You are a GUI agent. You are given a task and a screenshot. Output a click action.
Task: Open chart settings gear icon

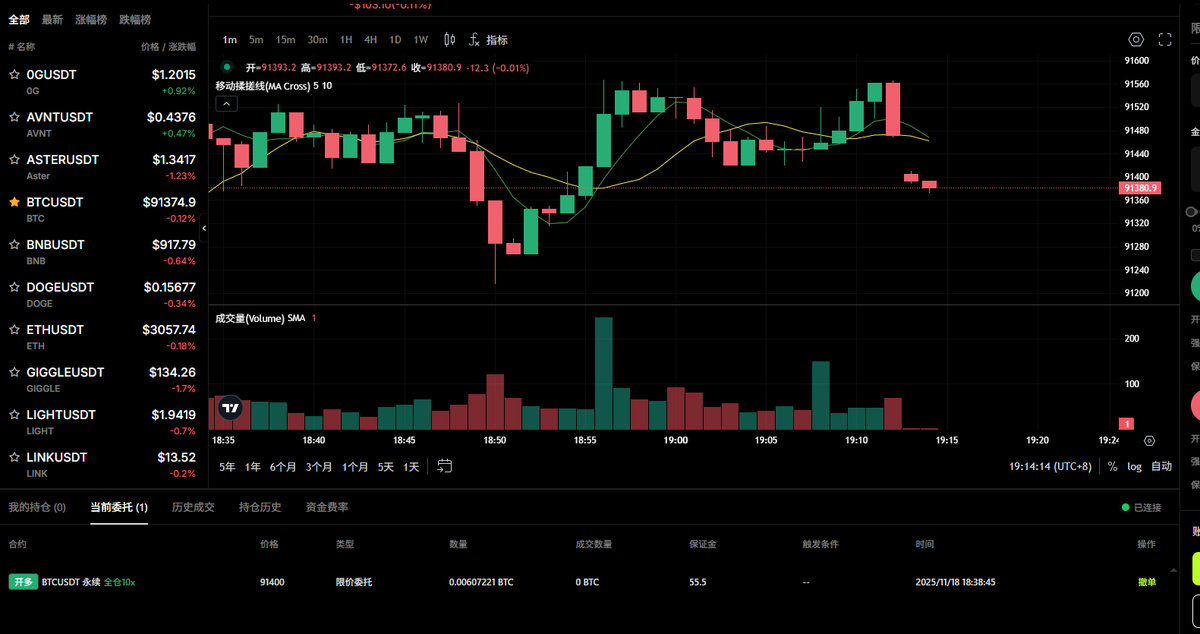point(1135,38)
